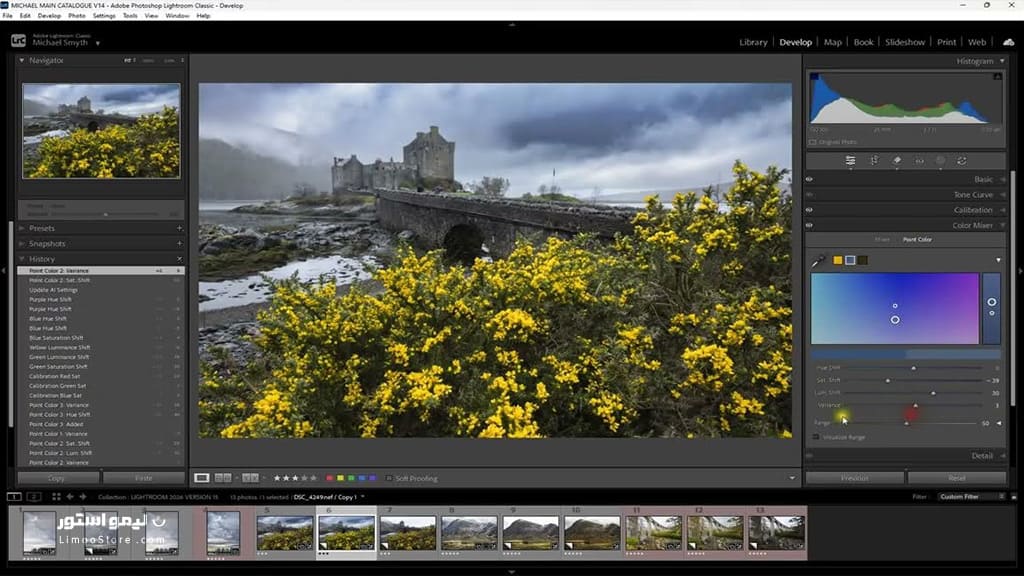Expand the Snapshots panel

click(x=22, y=244)
